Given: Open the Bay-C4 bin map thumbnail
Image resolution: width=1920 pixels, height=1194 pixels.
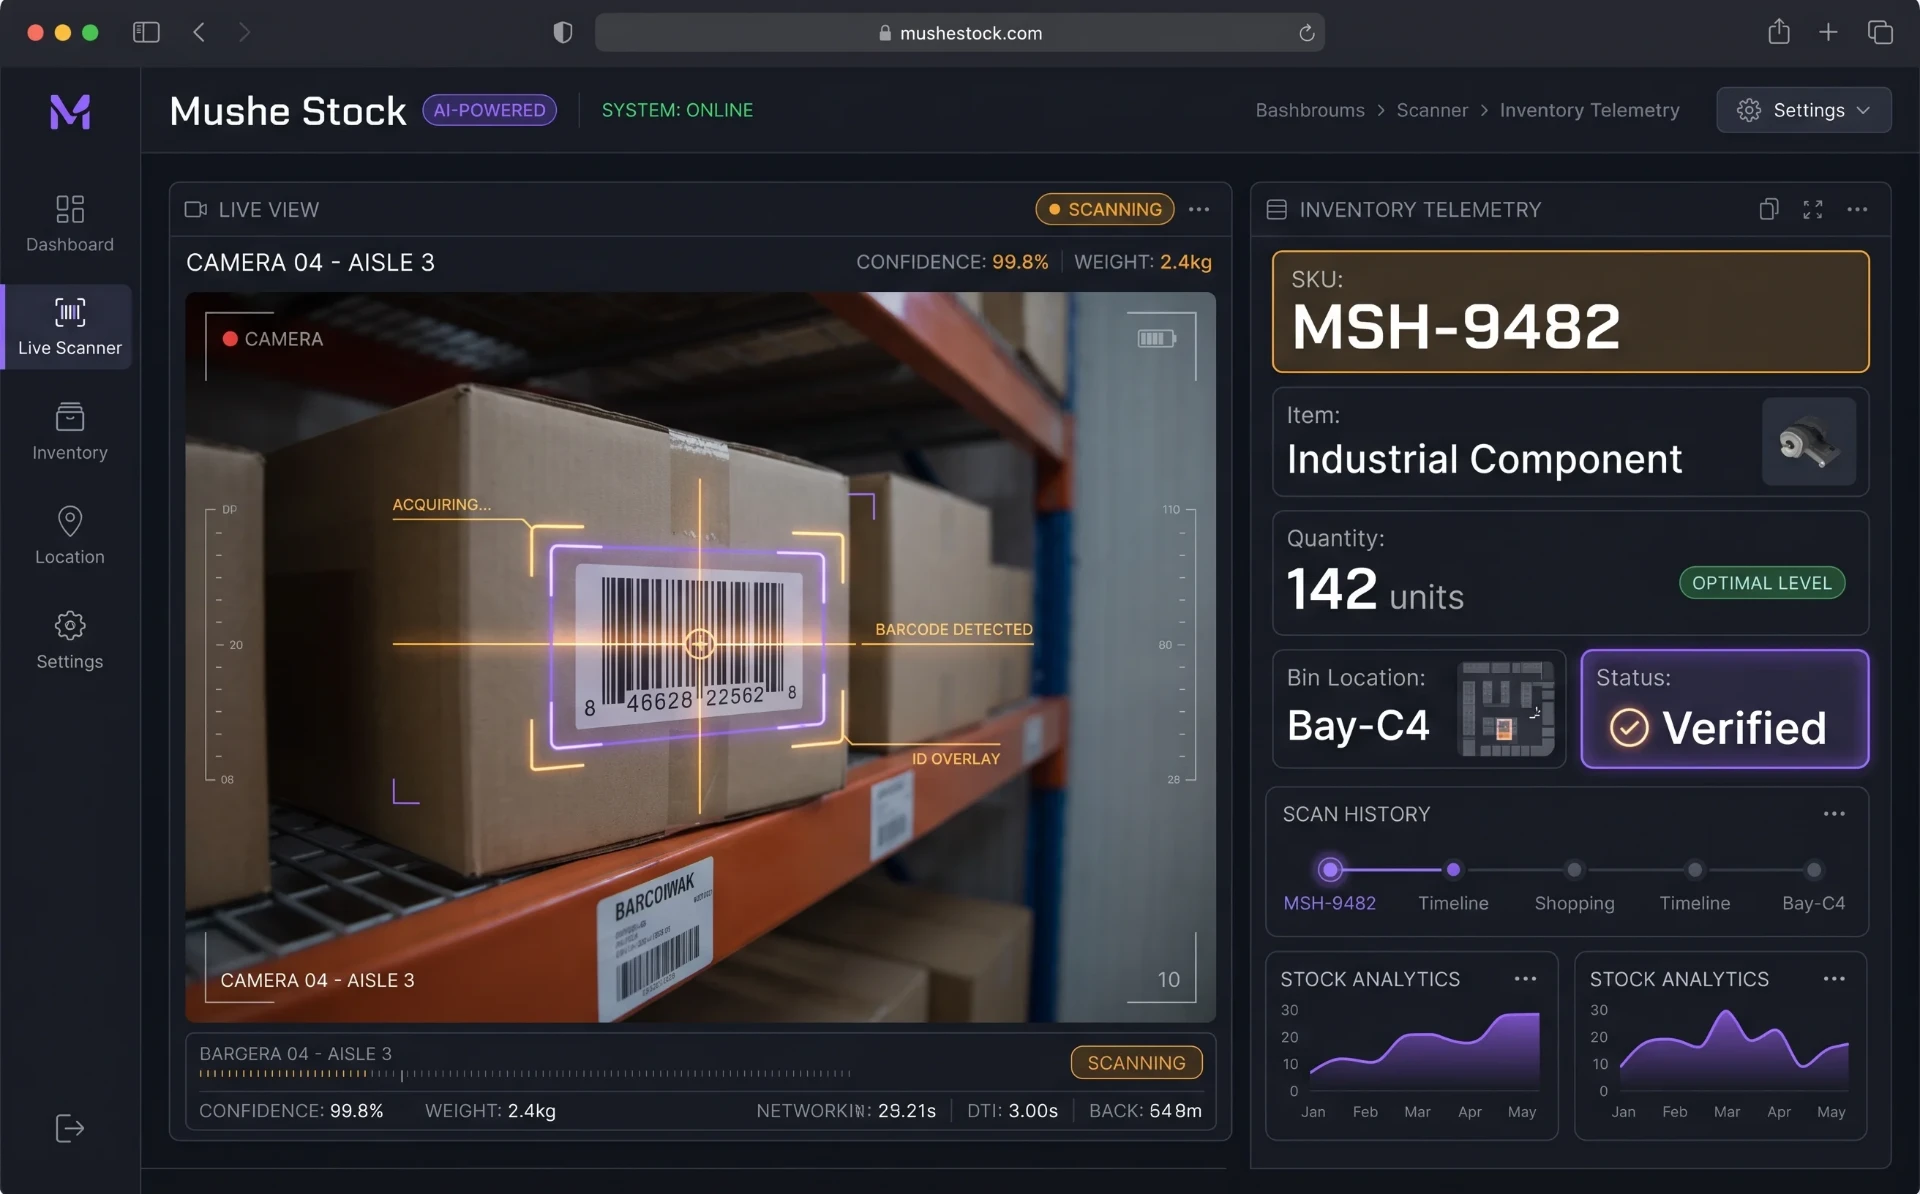Looking at the screenshot, I should (x=1506, y=709).
